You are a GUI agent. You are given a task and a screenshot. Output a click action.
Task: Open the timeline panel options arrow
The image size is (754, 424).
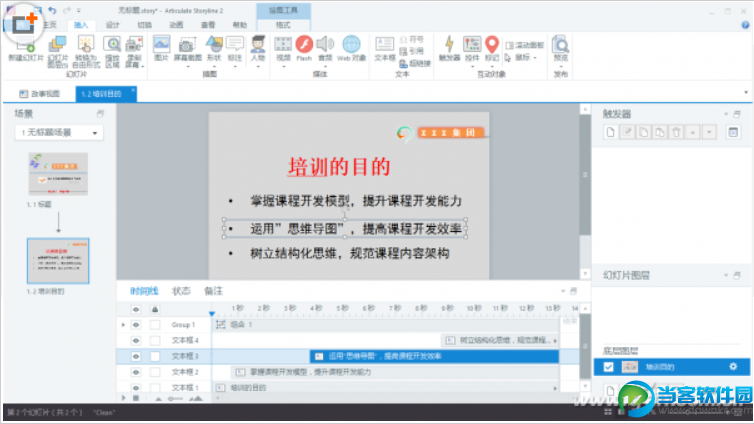click(563, 291)
